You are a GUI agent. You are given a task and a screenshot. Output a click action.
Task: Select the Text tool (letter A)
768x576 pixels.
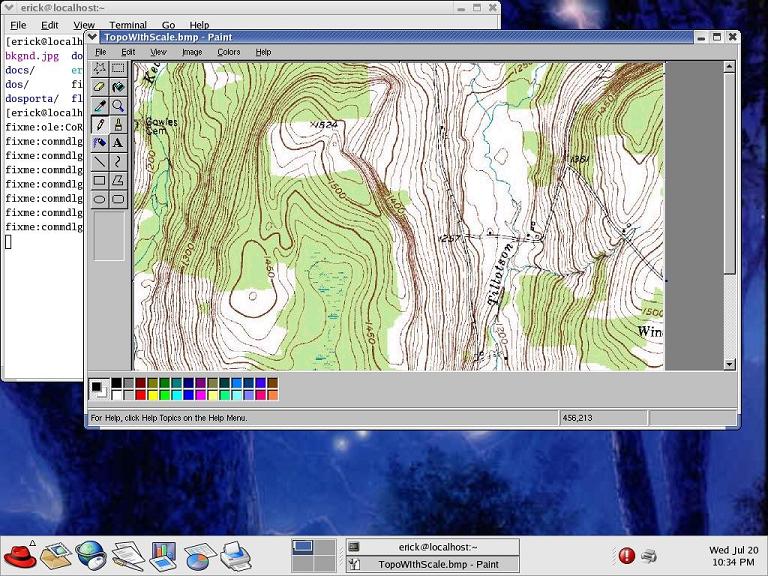coord(118,143)
